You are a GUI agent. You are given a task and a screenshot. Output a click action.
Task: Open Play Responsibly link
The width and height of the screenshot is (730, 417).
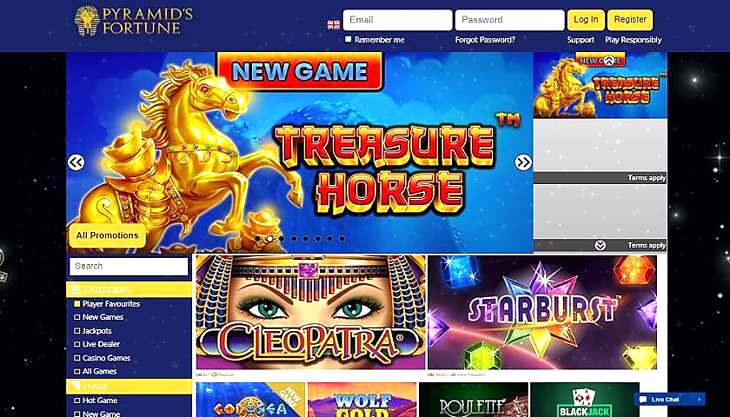(x=633, y=40)
